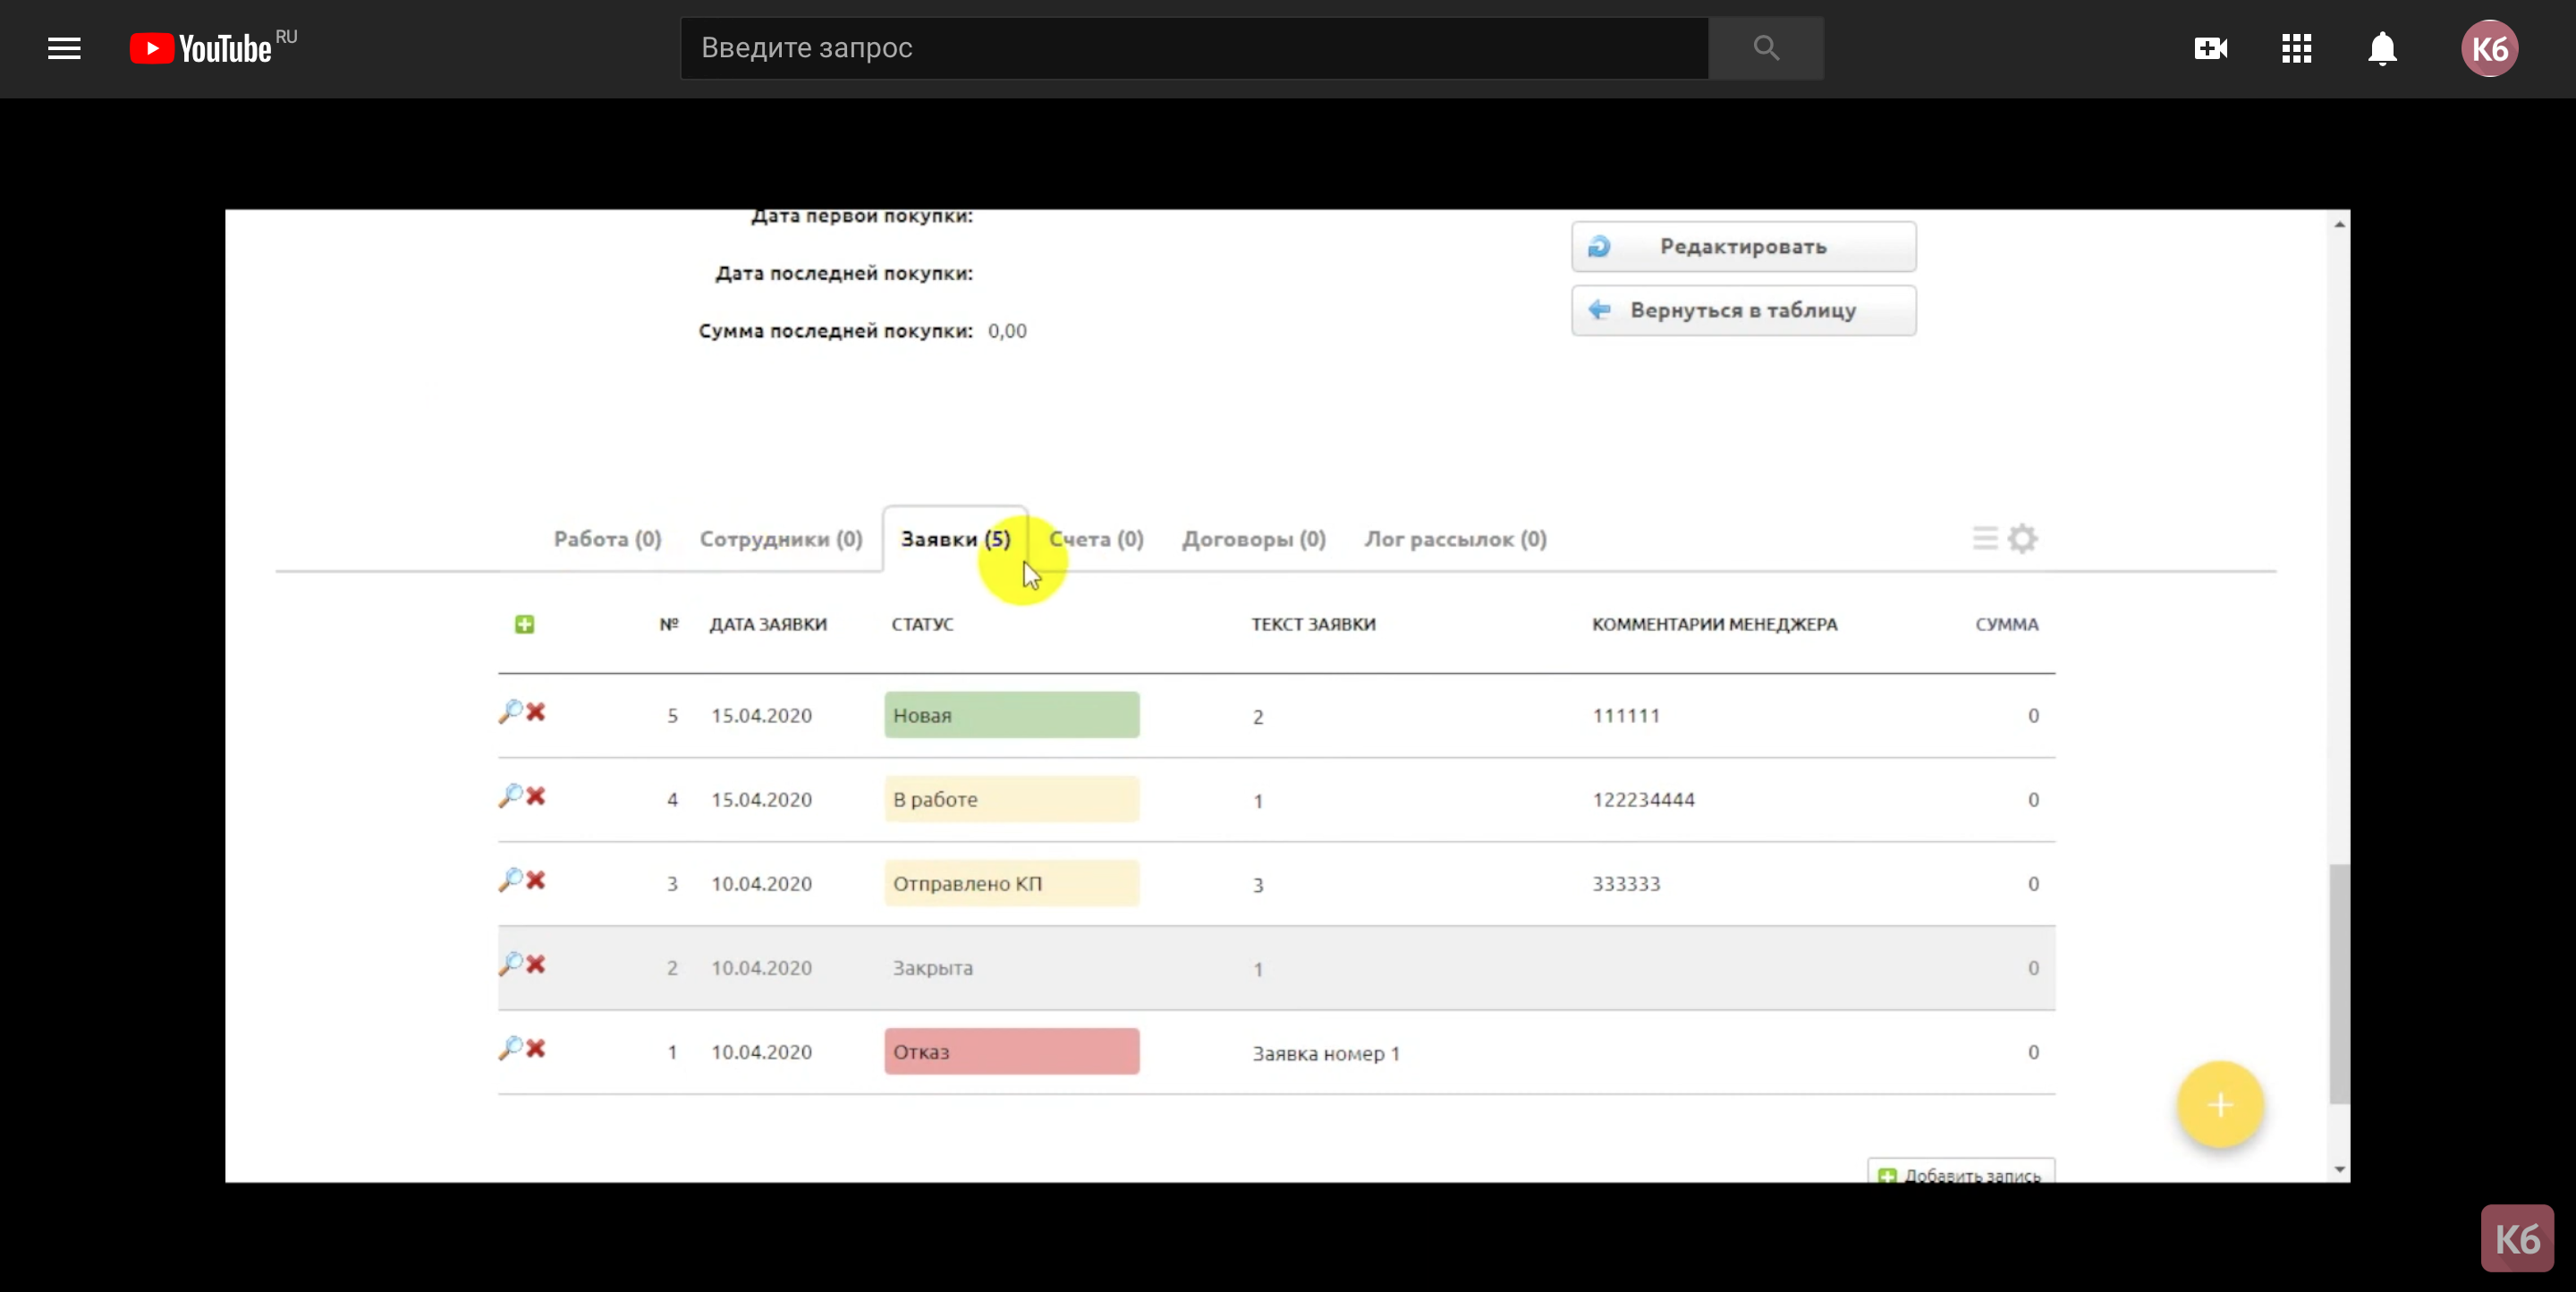Open table settings gear icon
The image size is (2576, 1292).
tap(2023, 538)
